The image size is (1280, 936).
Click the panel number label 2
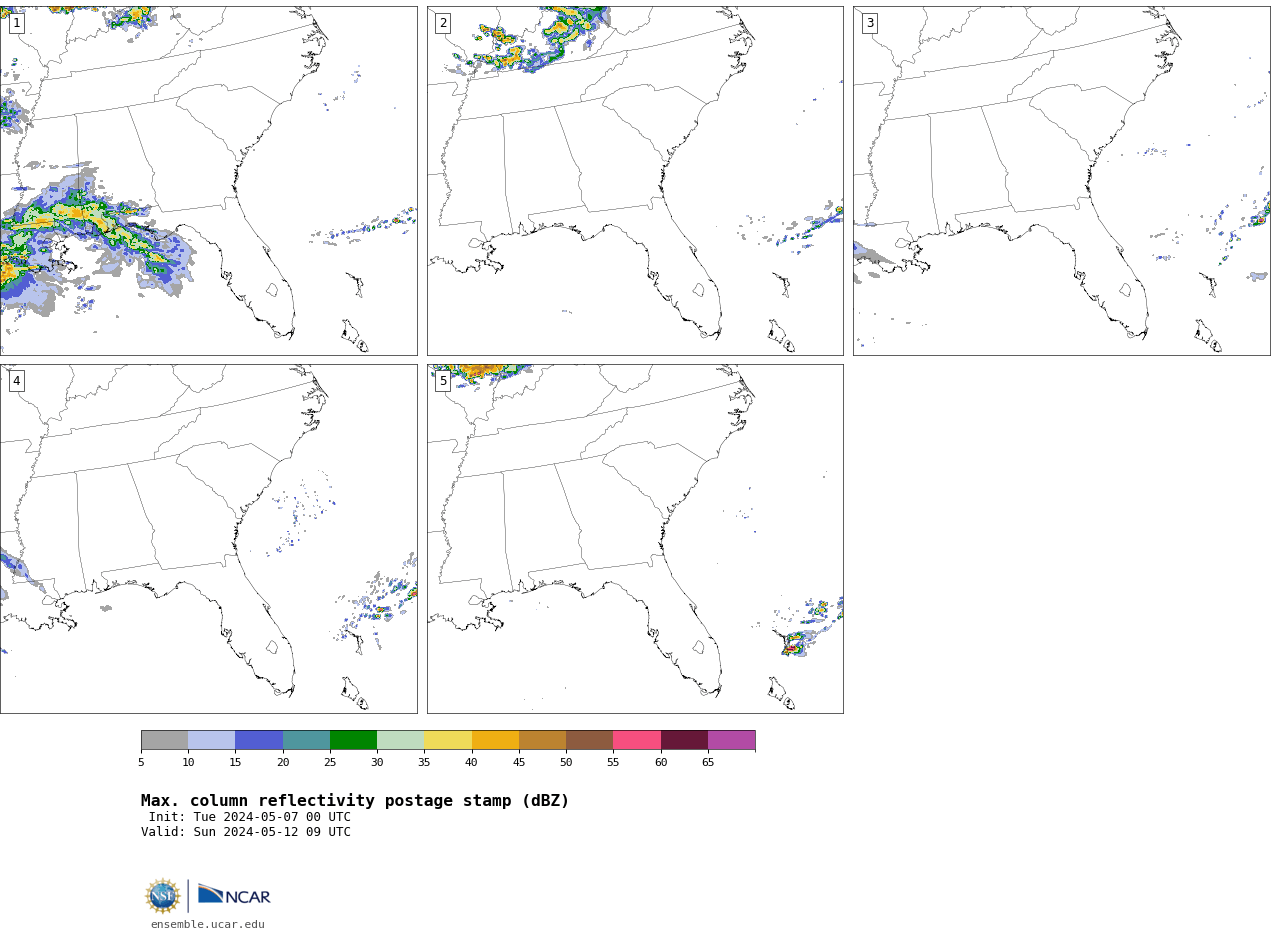click(443, 23)
